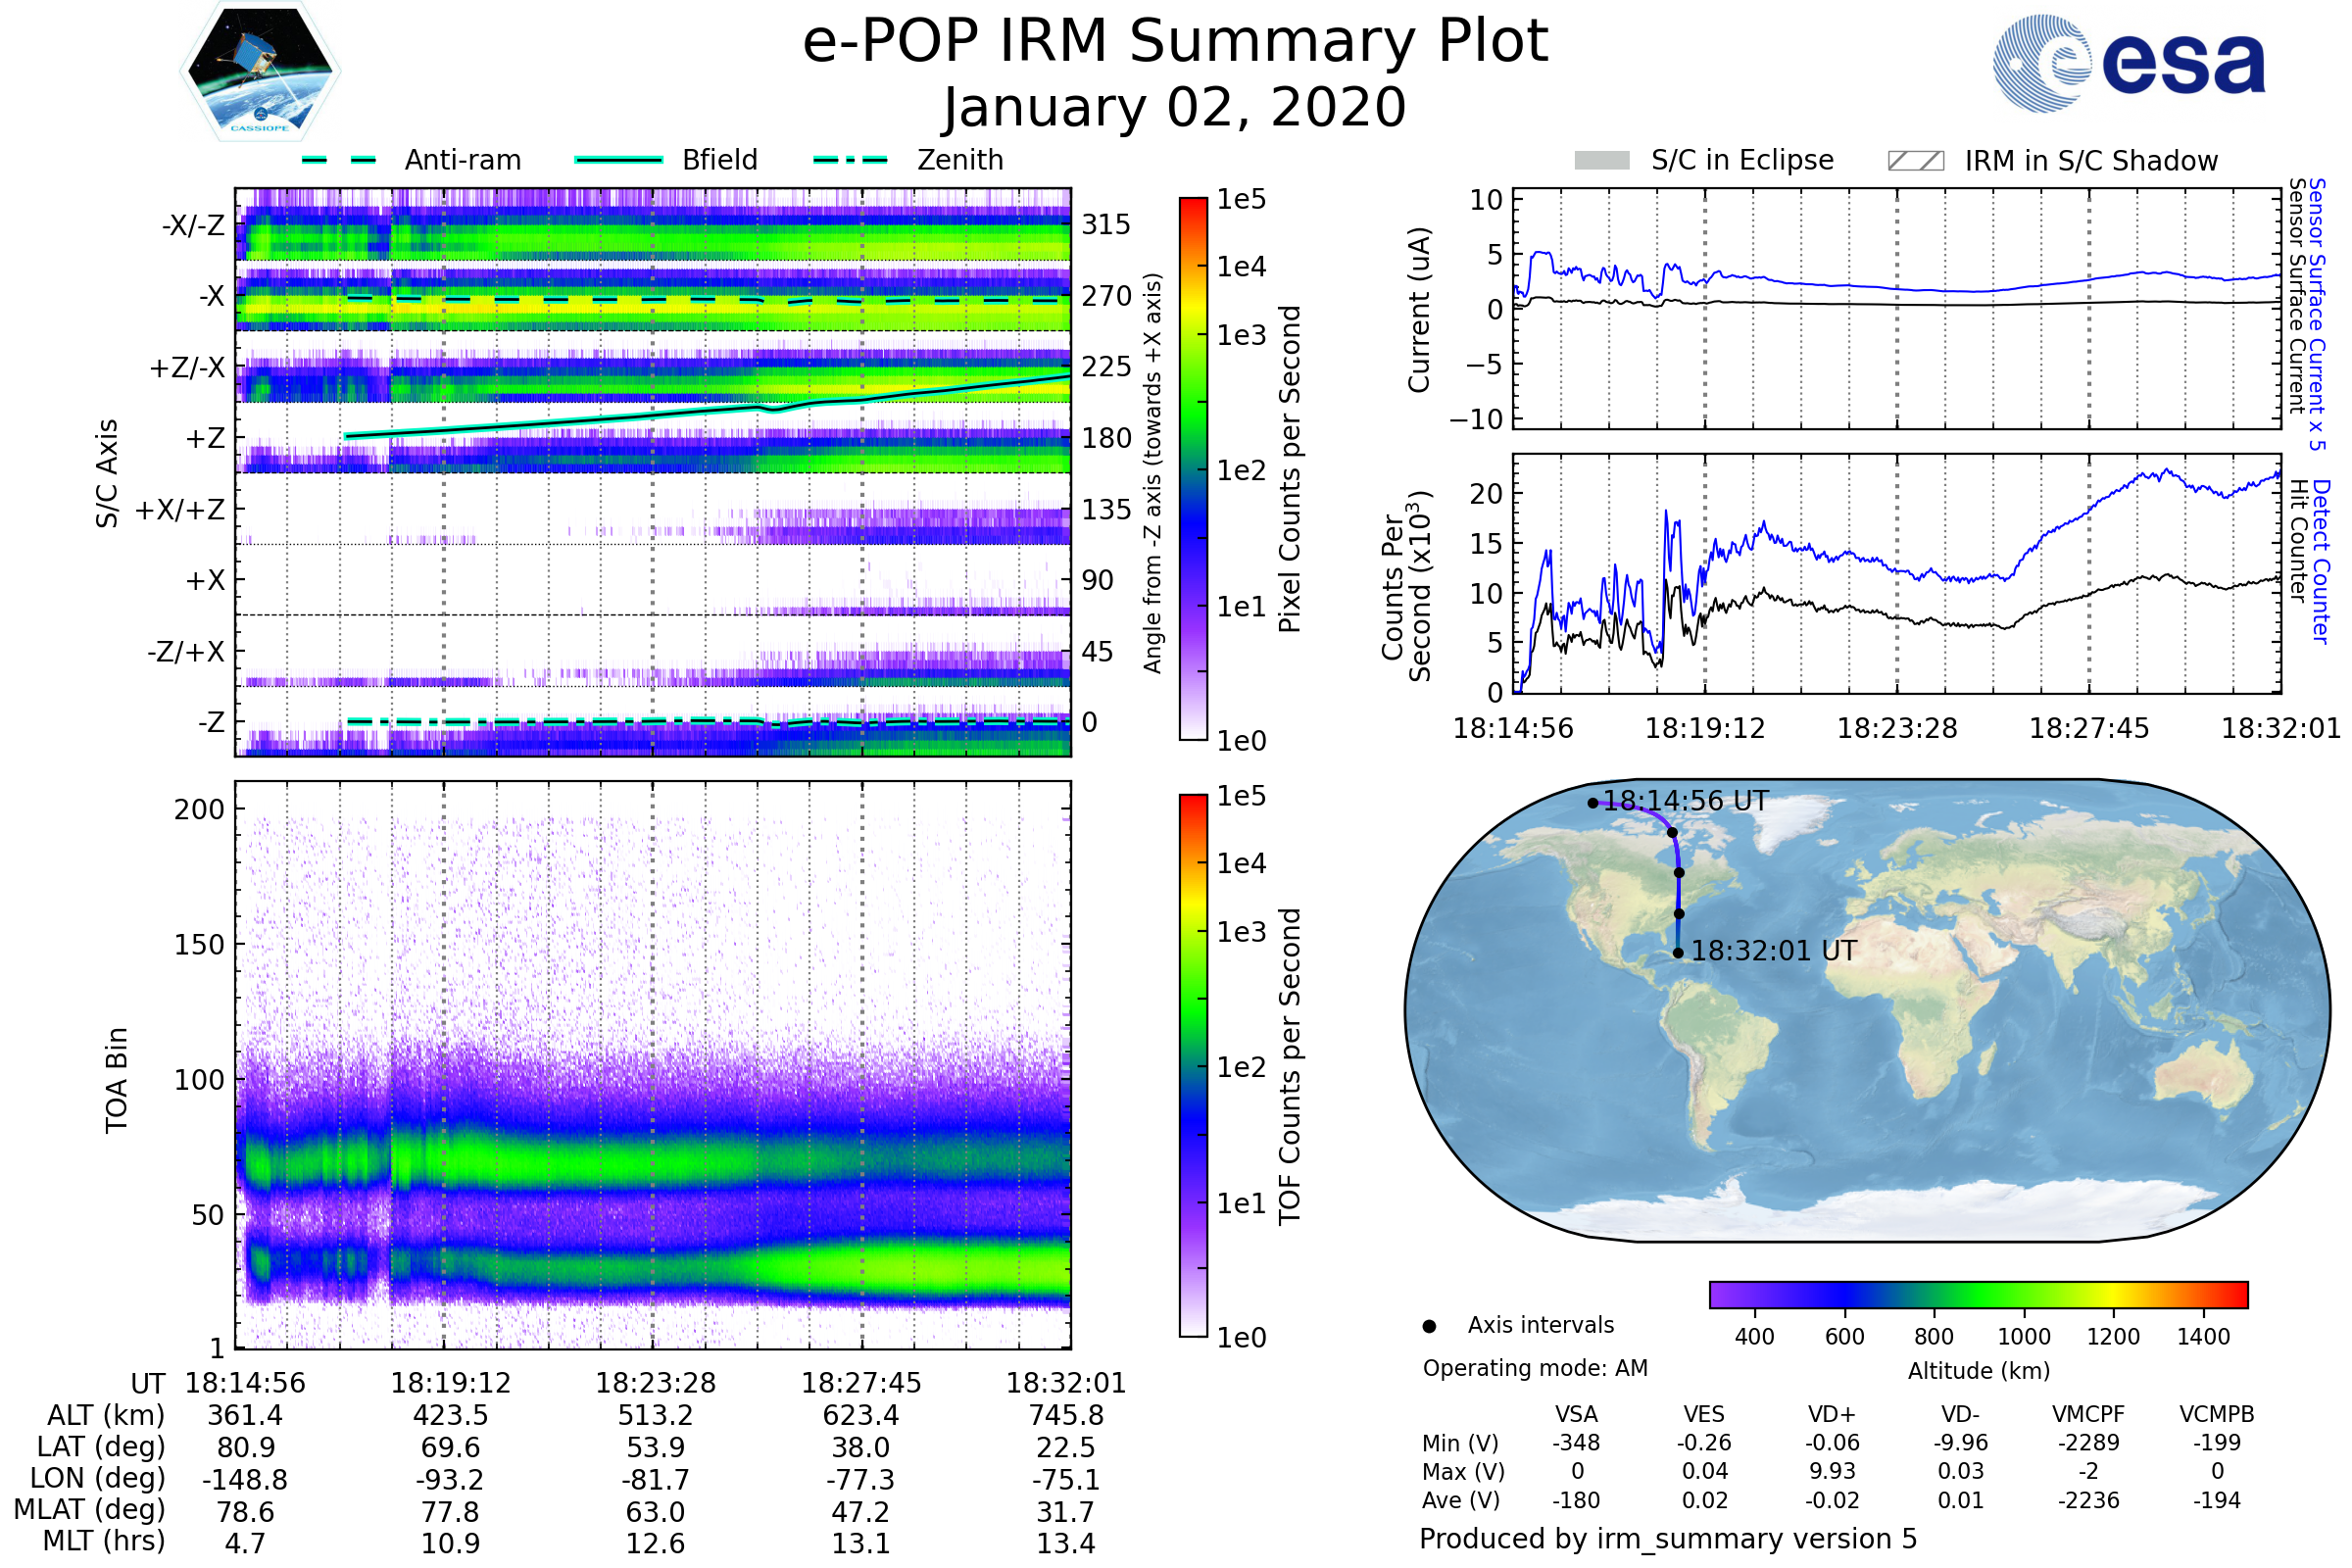Click the CASSIOPE satellite logo

pos(260,72)
